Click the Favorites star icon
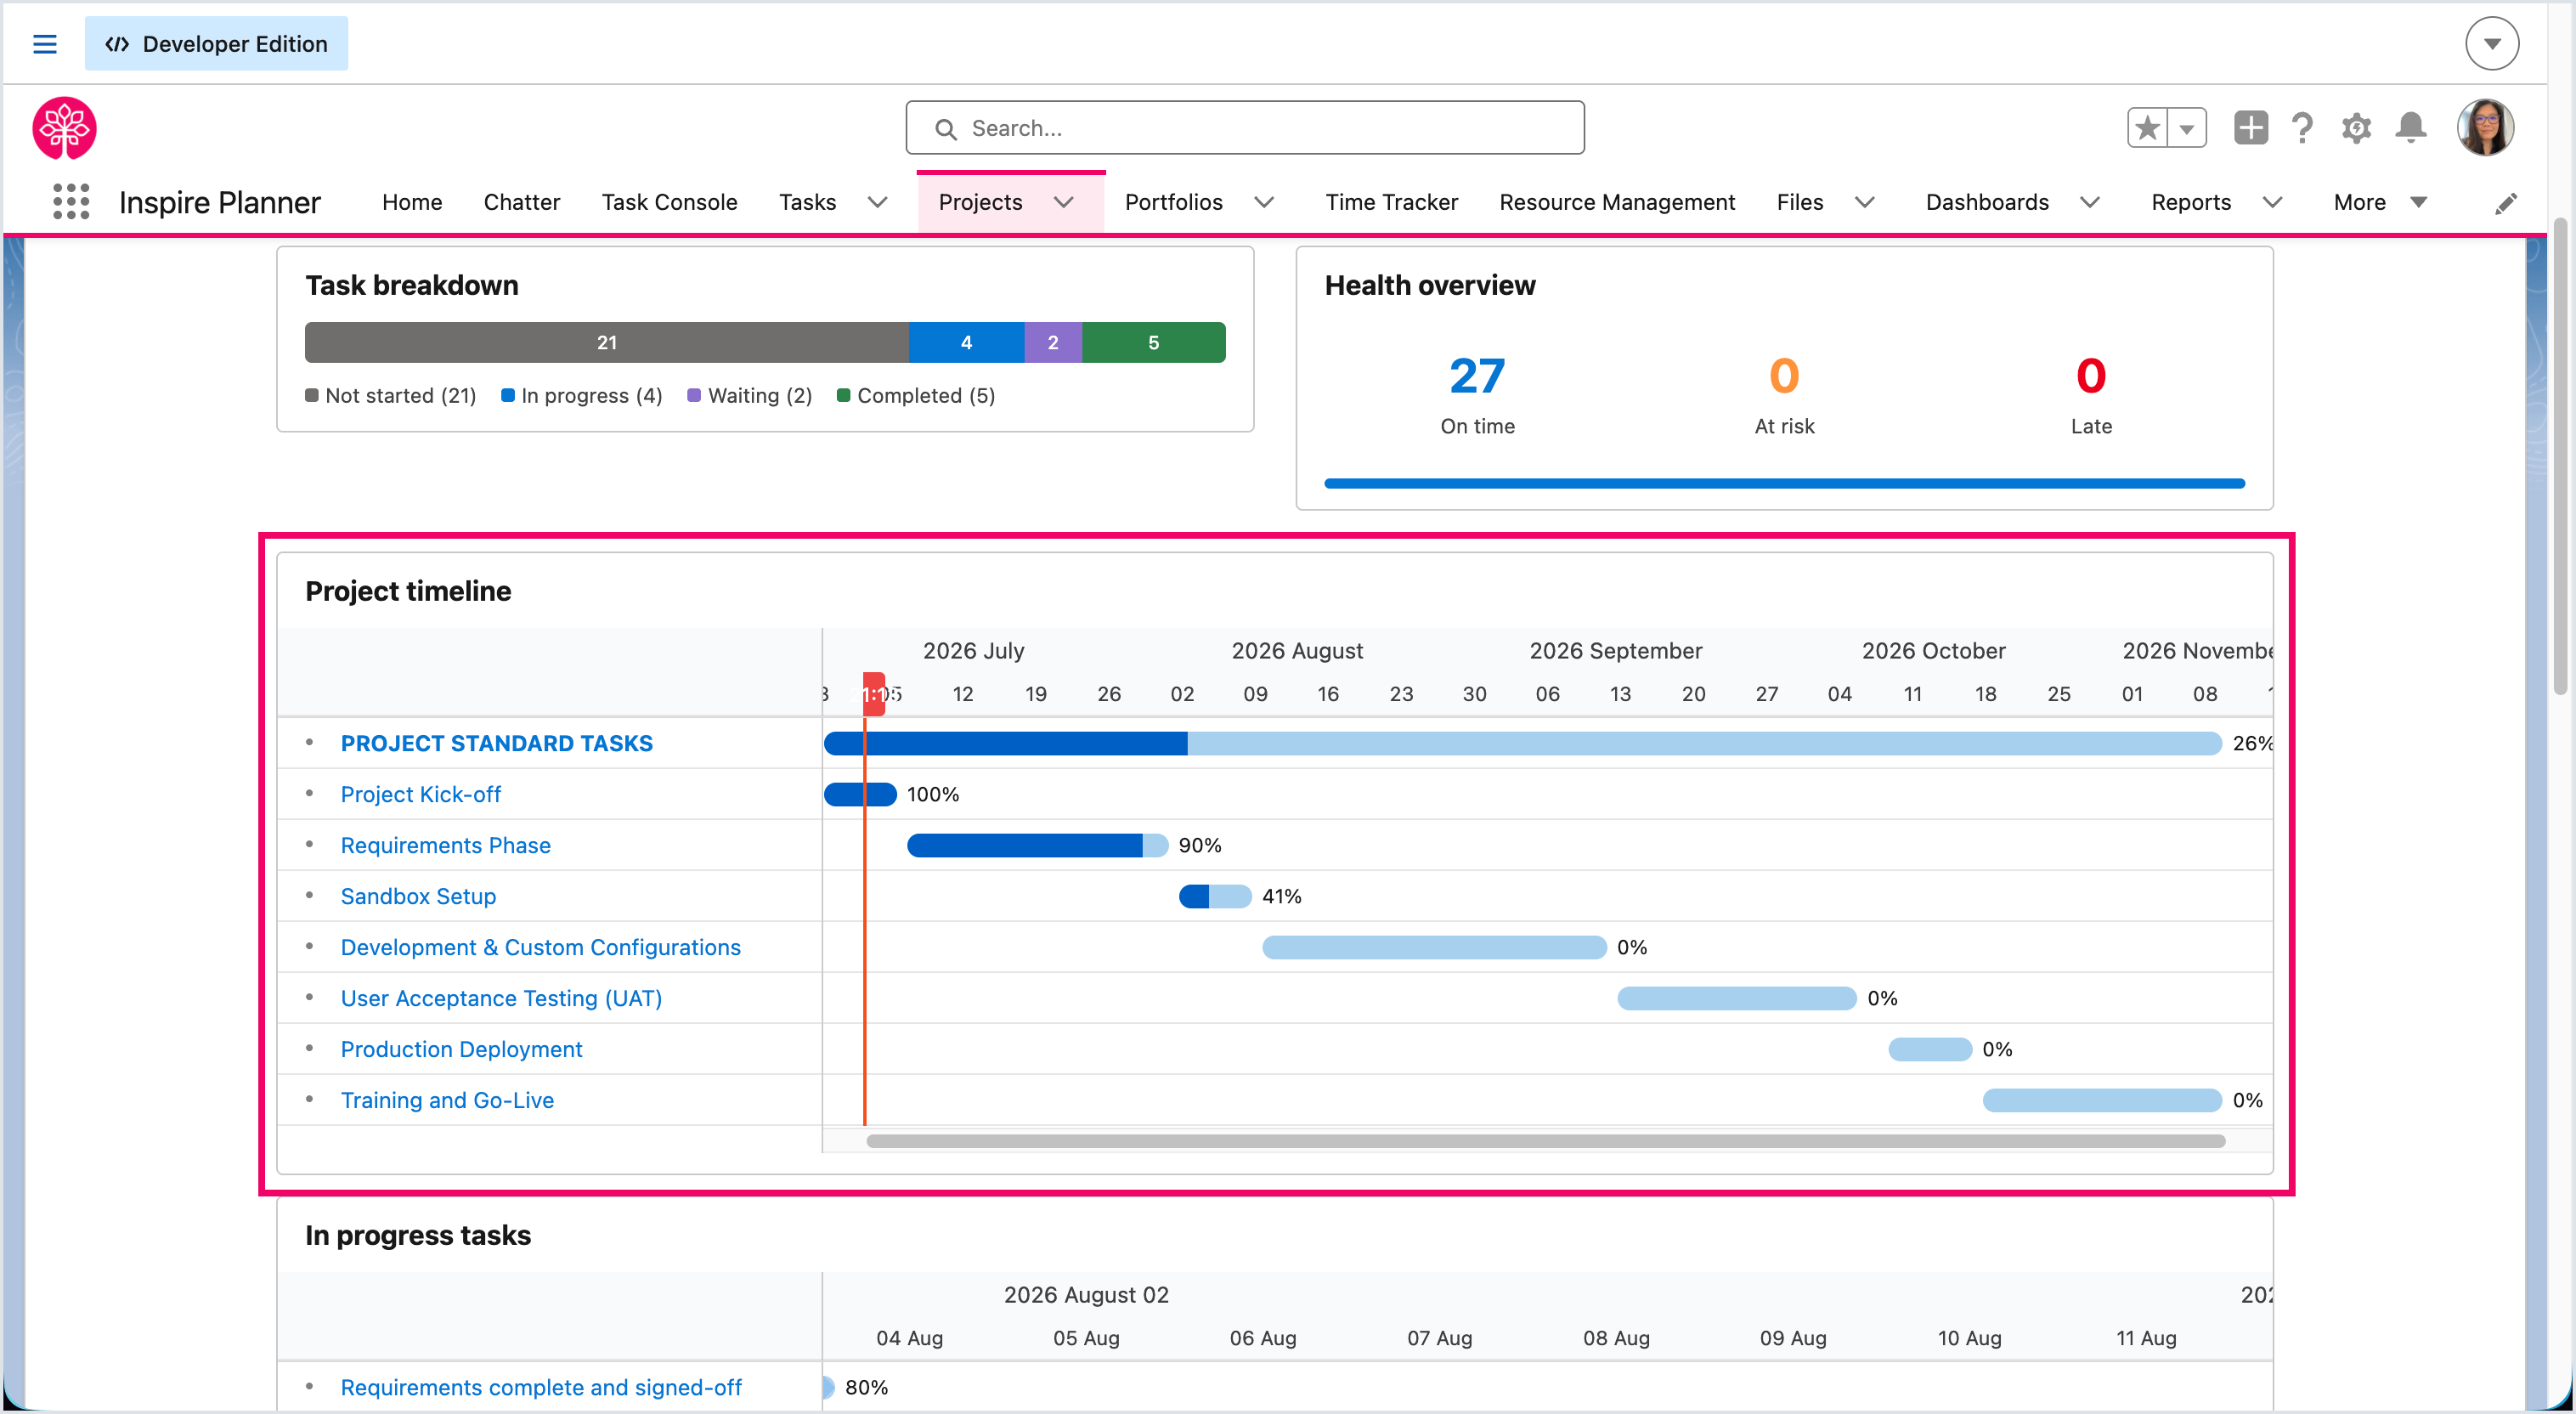Screen dimensions: 2576x1414 (2147, 128)
